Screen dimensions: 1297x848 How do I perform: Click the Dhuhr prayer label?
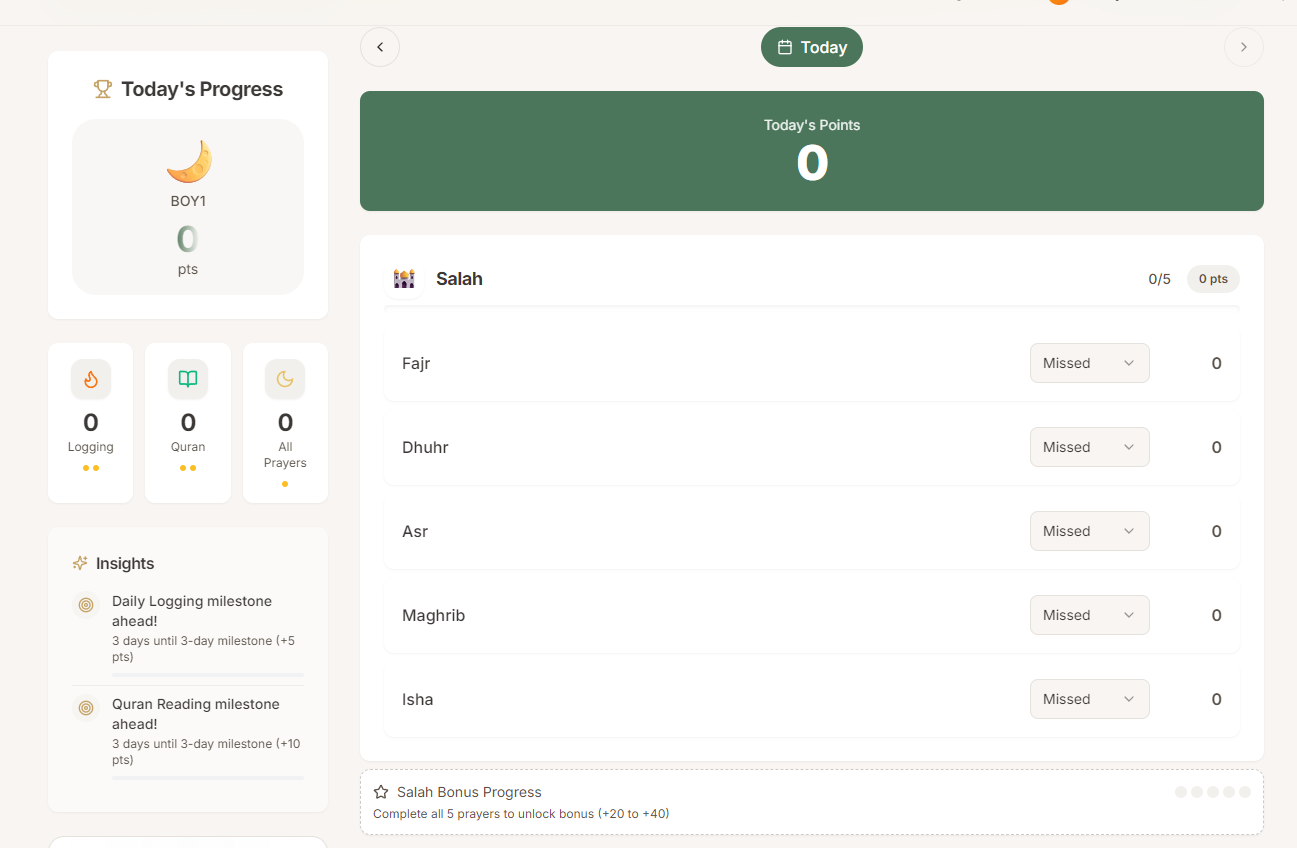coord(425,447)
